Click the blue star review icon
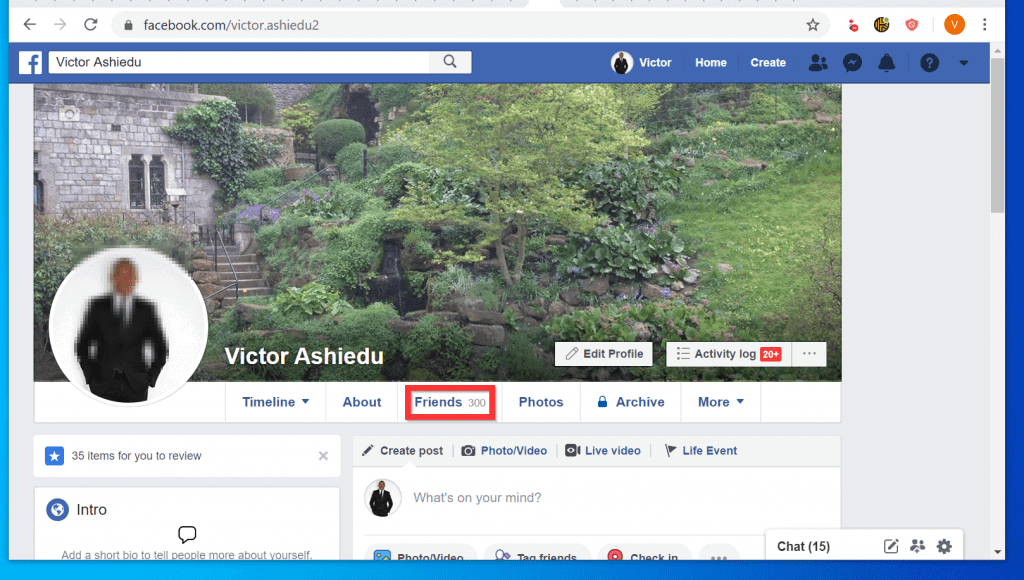The height and width of the screenshot is (580, 1024). 54,456
